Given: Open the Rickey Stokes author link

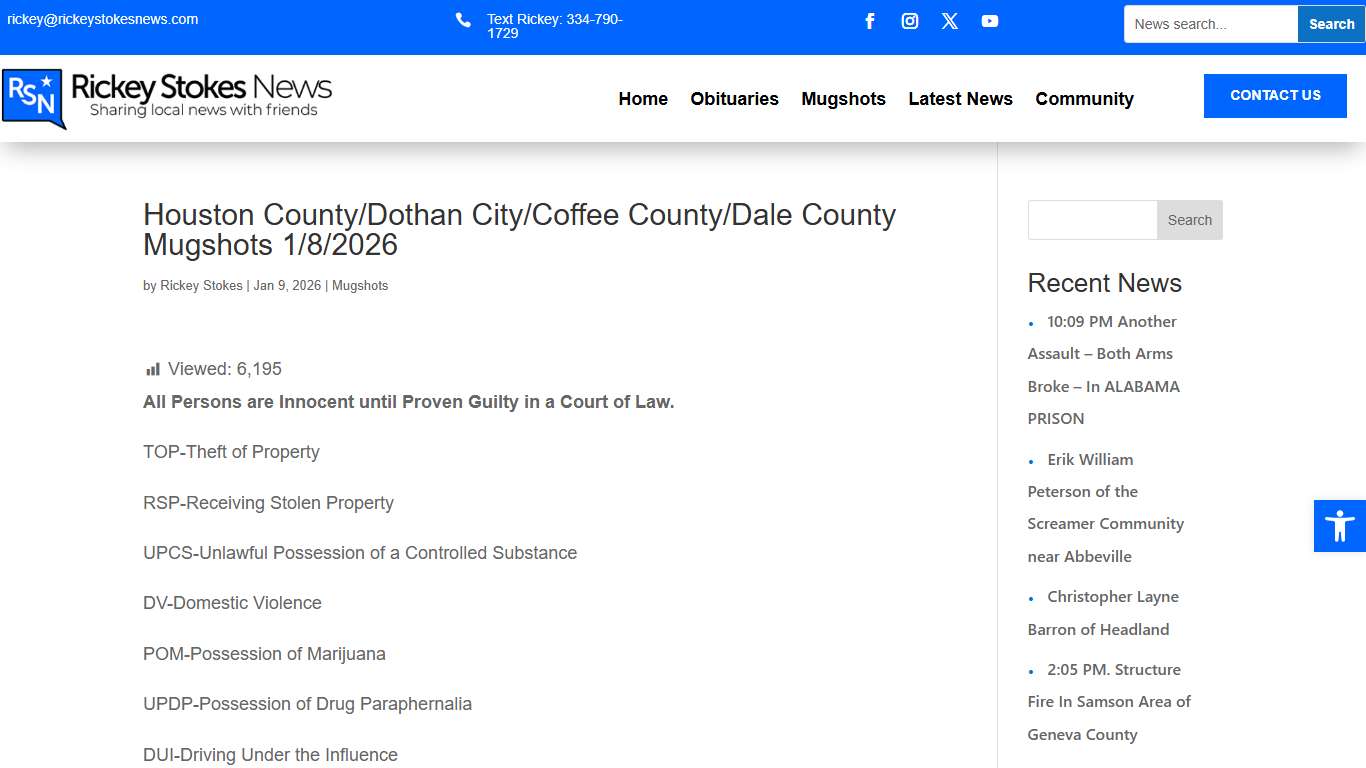Looking at the screenshot, I should [x=201, y=285].
